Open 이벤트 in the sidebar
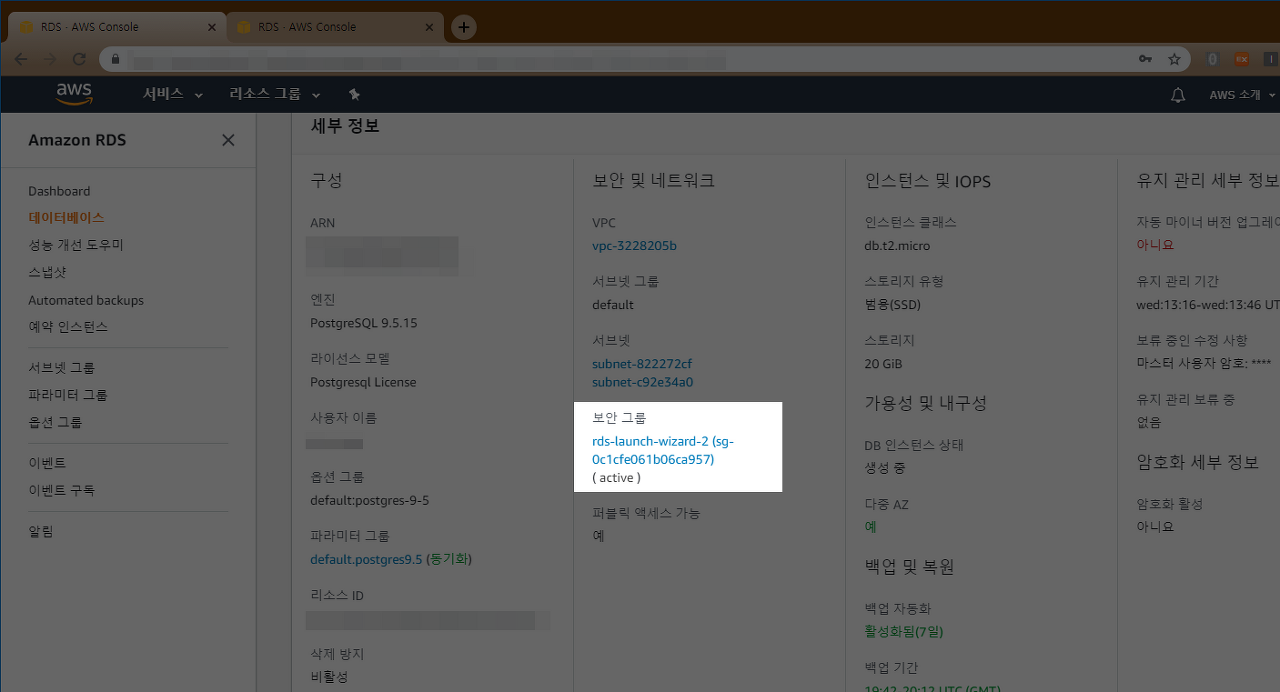Image resolution: width=1280 pixels, height=692 pixels. (x=47, y=463)
